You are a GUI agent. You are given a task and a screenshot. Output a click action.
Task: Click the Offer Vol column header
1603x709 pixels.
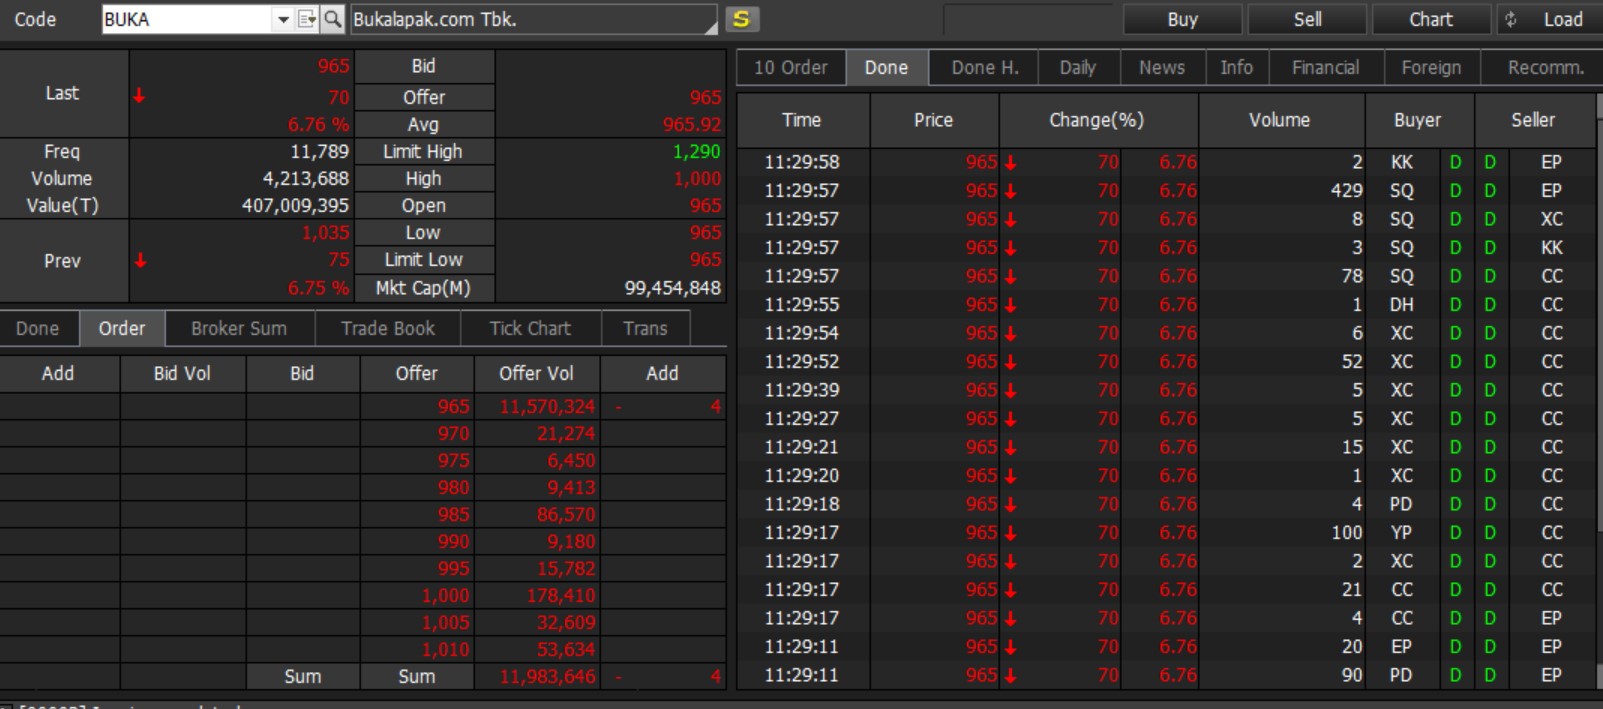[536, 373]
